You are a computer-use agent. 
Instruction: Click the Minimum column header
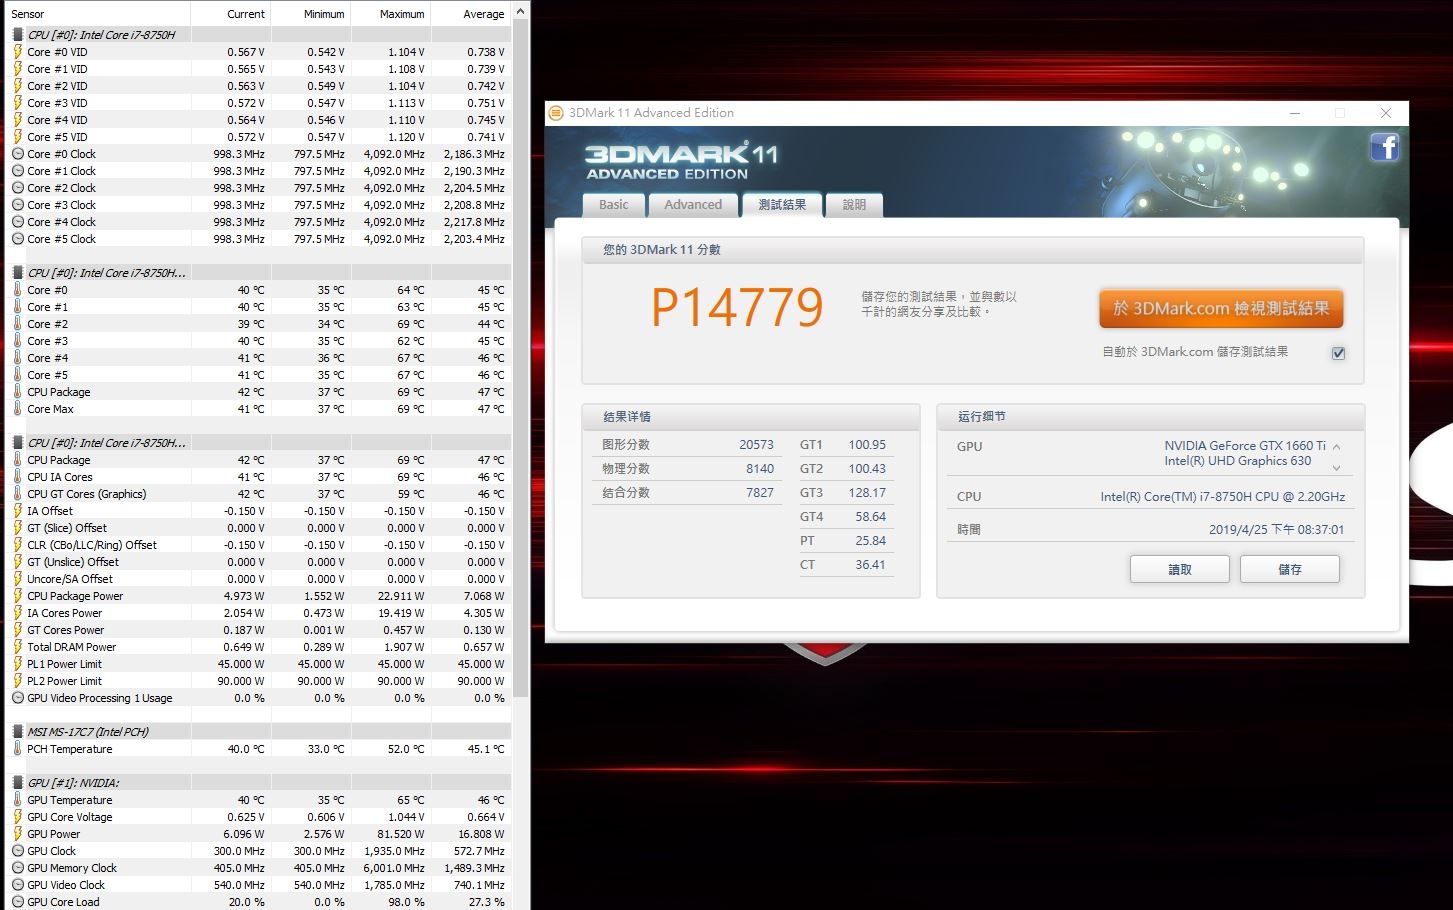coord(311,14)
